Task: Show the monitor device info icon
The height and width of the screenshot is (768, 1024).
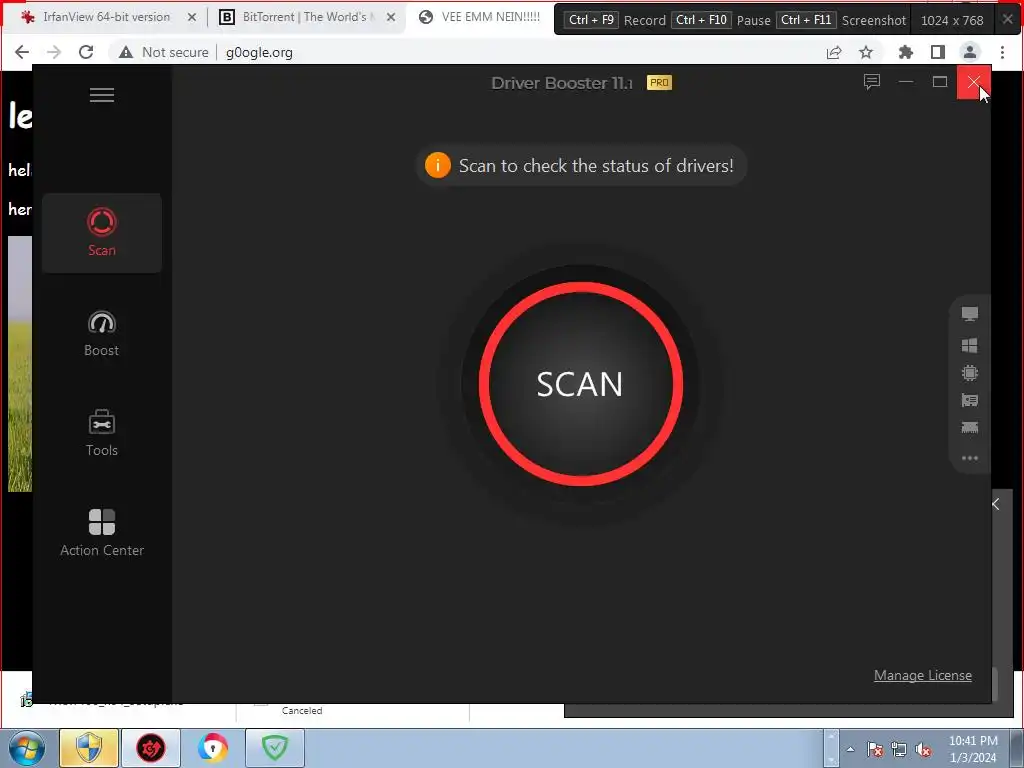Action: point(970,314)
